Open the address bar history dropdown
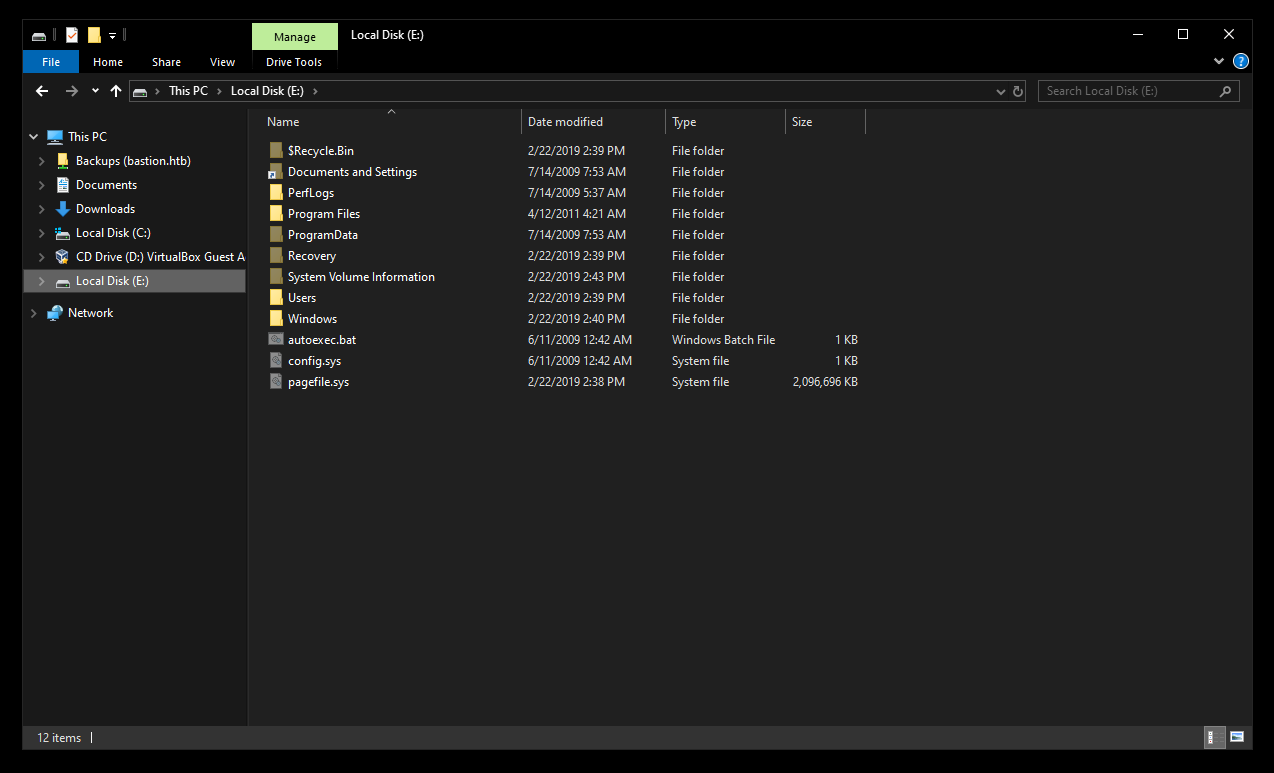Image resolution: width=1274 pixels, height=773 pixels. pos(1001,91)
